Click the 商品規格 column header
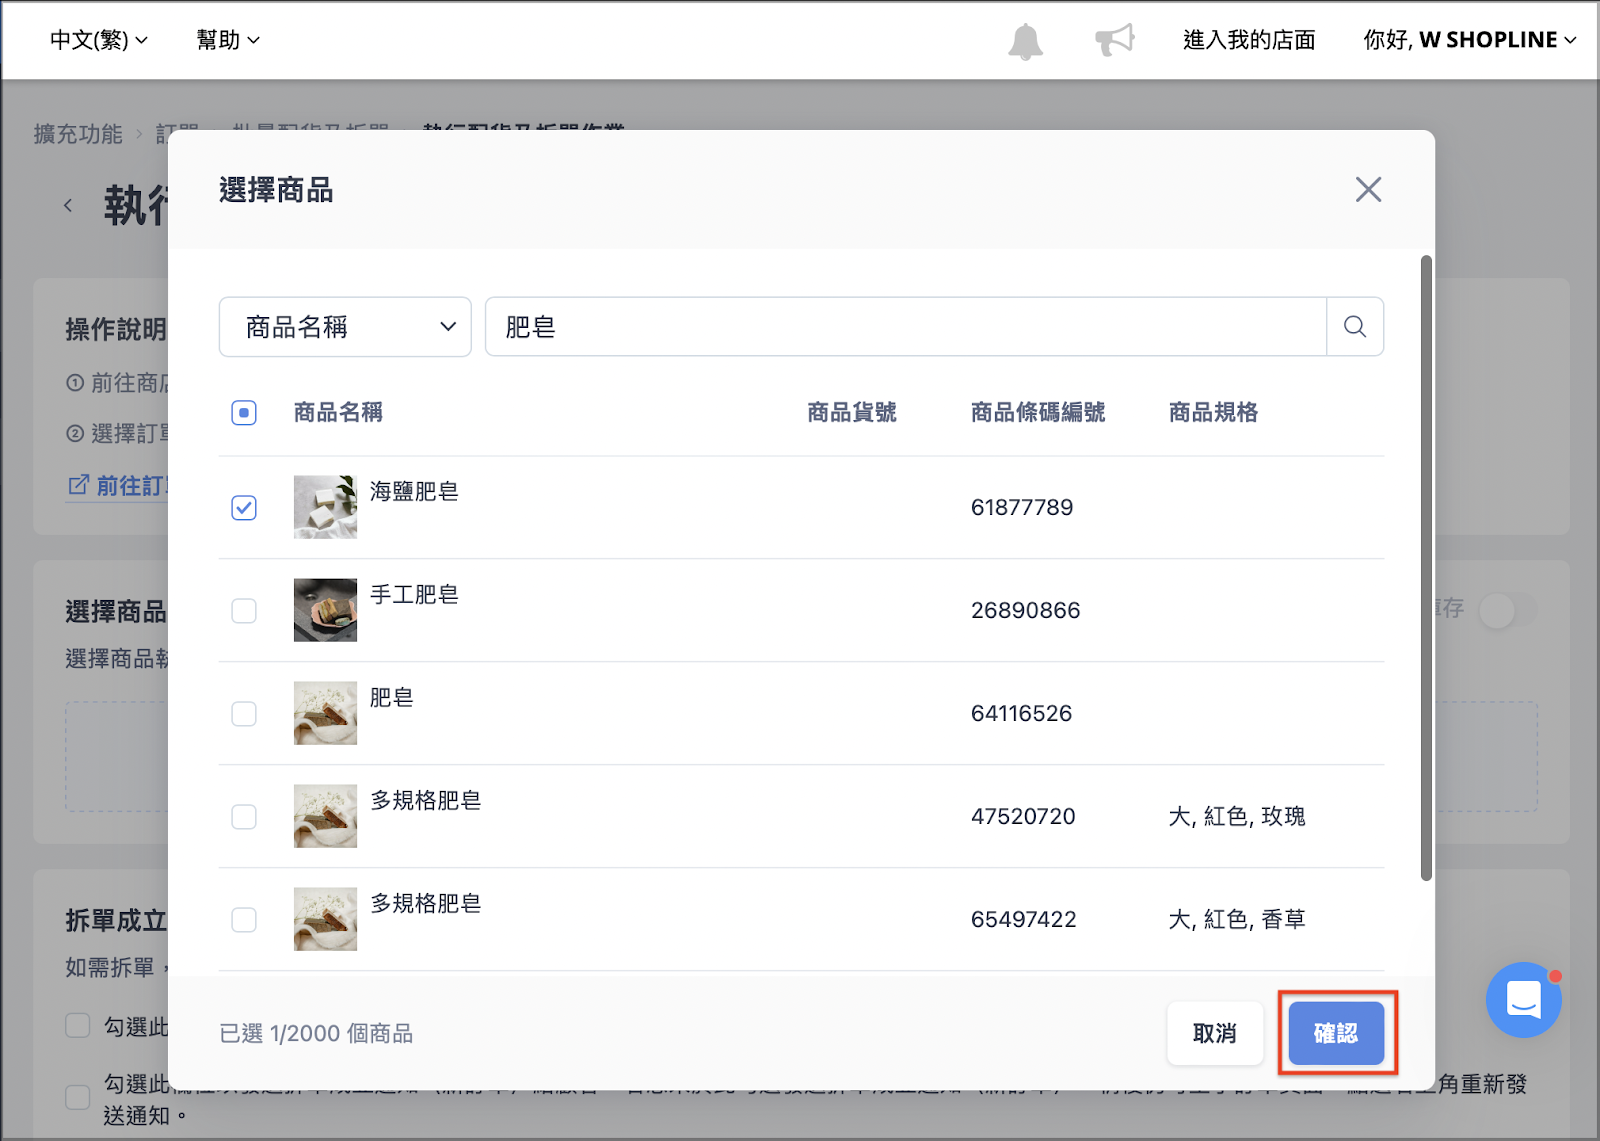Viewport: 1600px width, 1141px height. point(1213,412)
